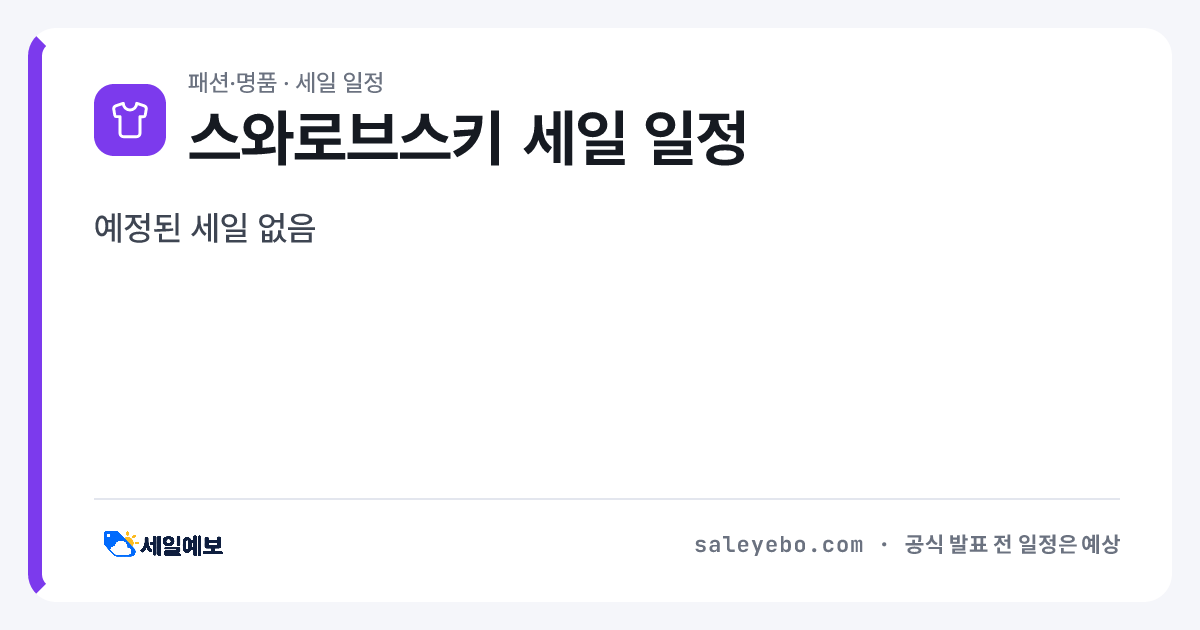This screenshot has width=1200, height=630.
Task: Click 세일 일정 at the headline's end
Action: click(x=635, y=137)
